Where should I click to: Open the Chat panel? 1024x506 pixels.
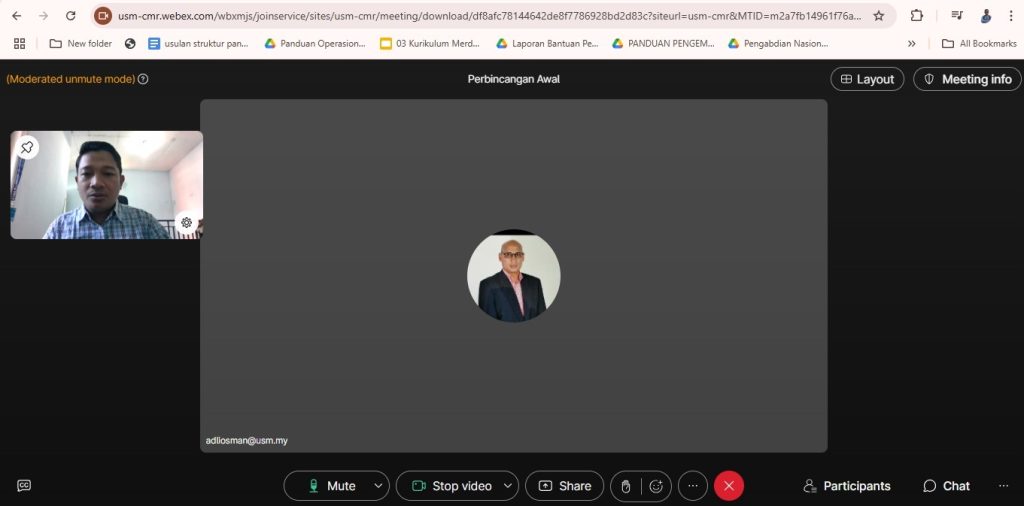point(946,486)
